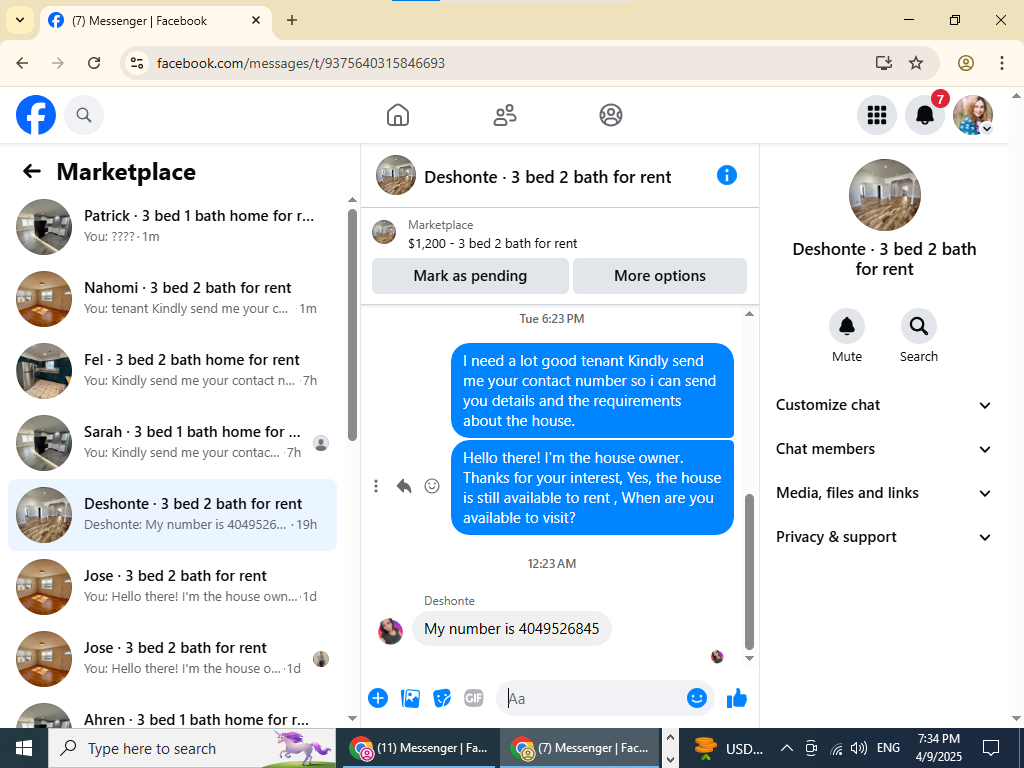Click the Mark as pending button
The height and width of the screenshot is (768, 1024).
(x=470, y=276)
